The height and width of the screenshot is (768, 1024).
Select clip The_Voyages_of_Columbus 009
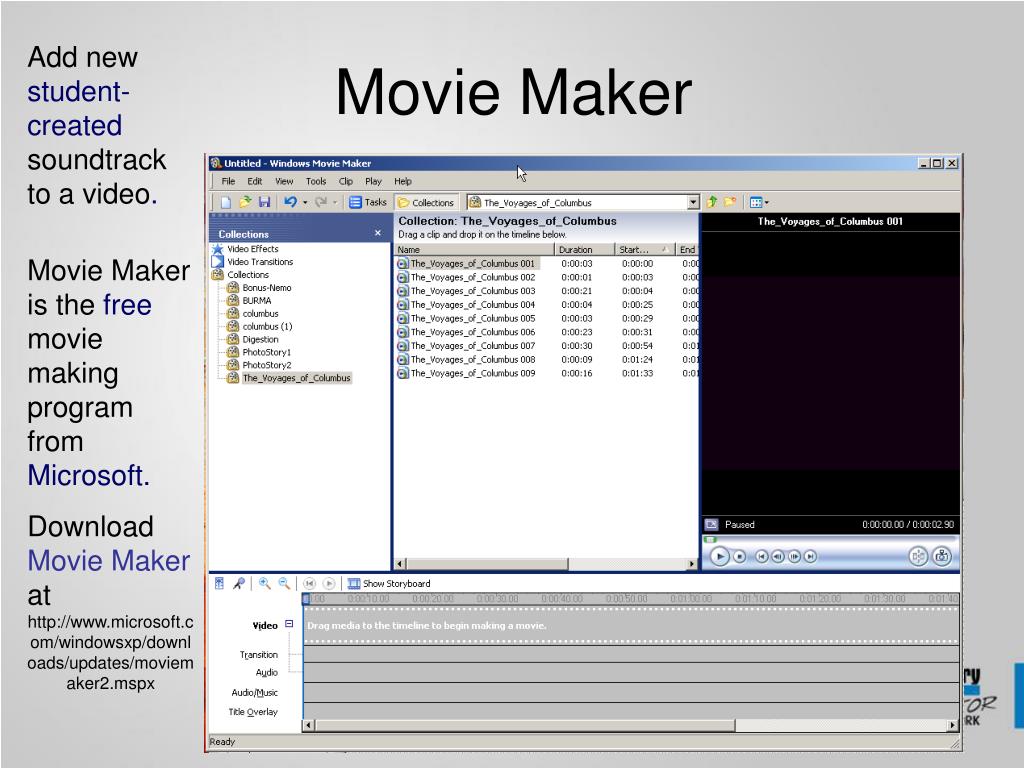click(473, 374)
